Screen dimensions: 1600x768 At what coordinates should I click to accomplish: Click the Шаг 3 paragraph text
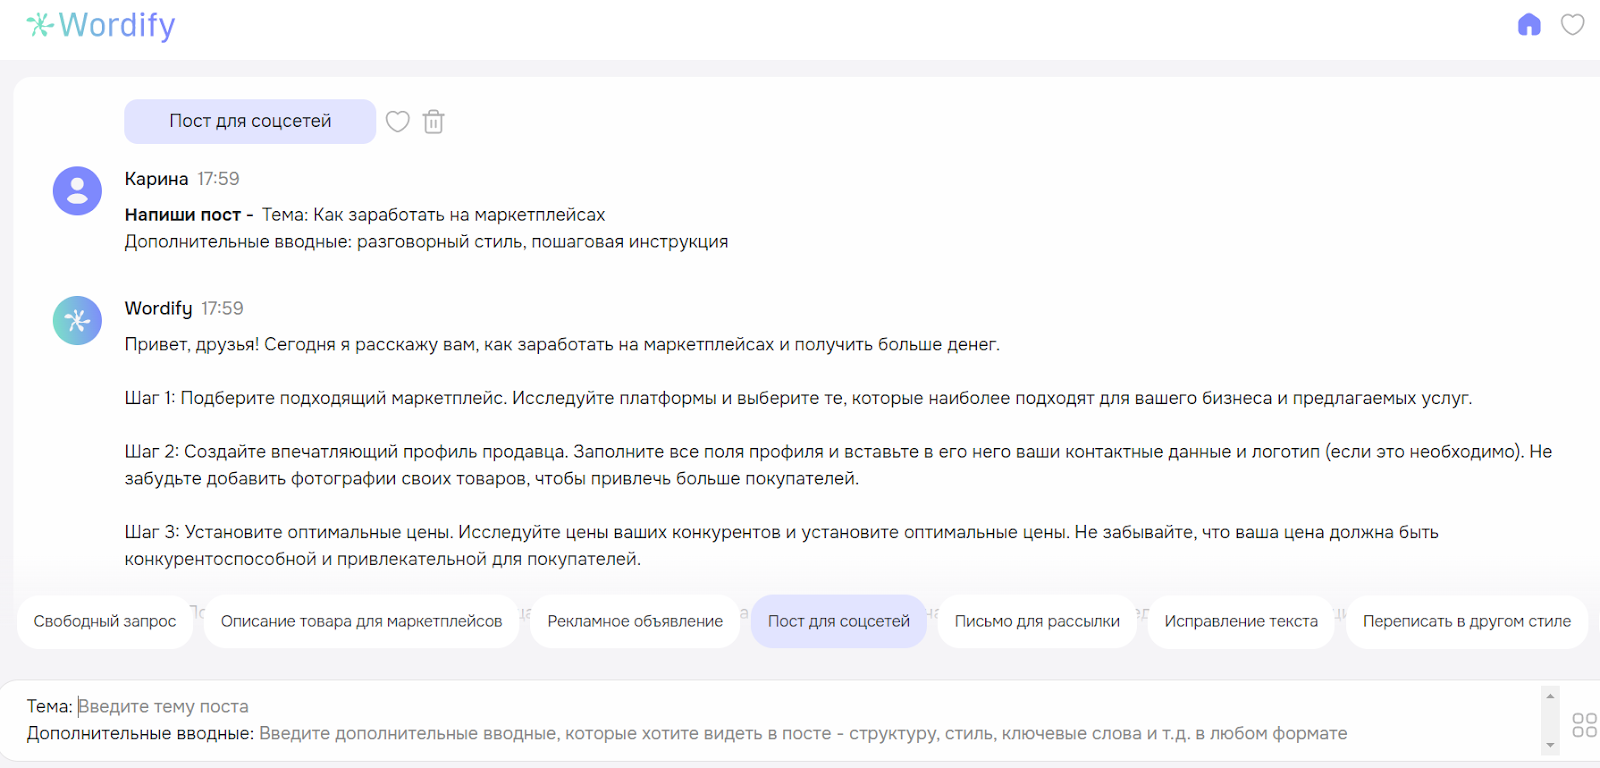pyautogui.click(x=781, y=546)
